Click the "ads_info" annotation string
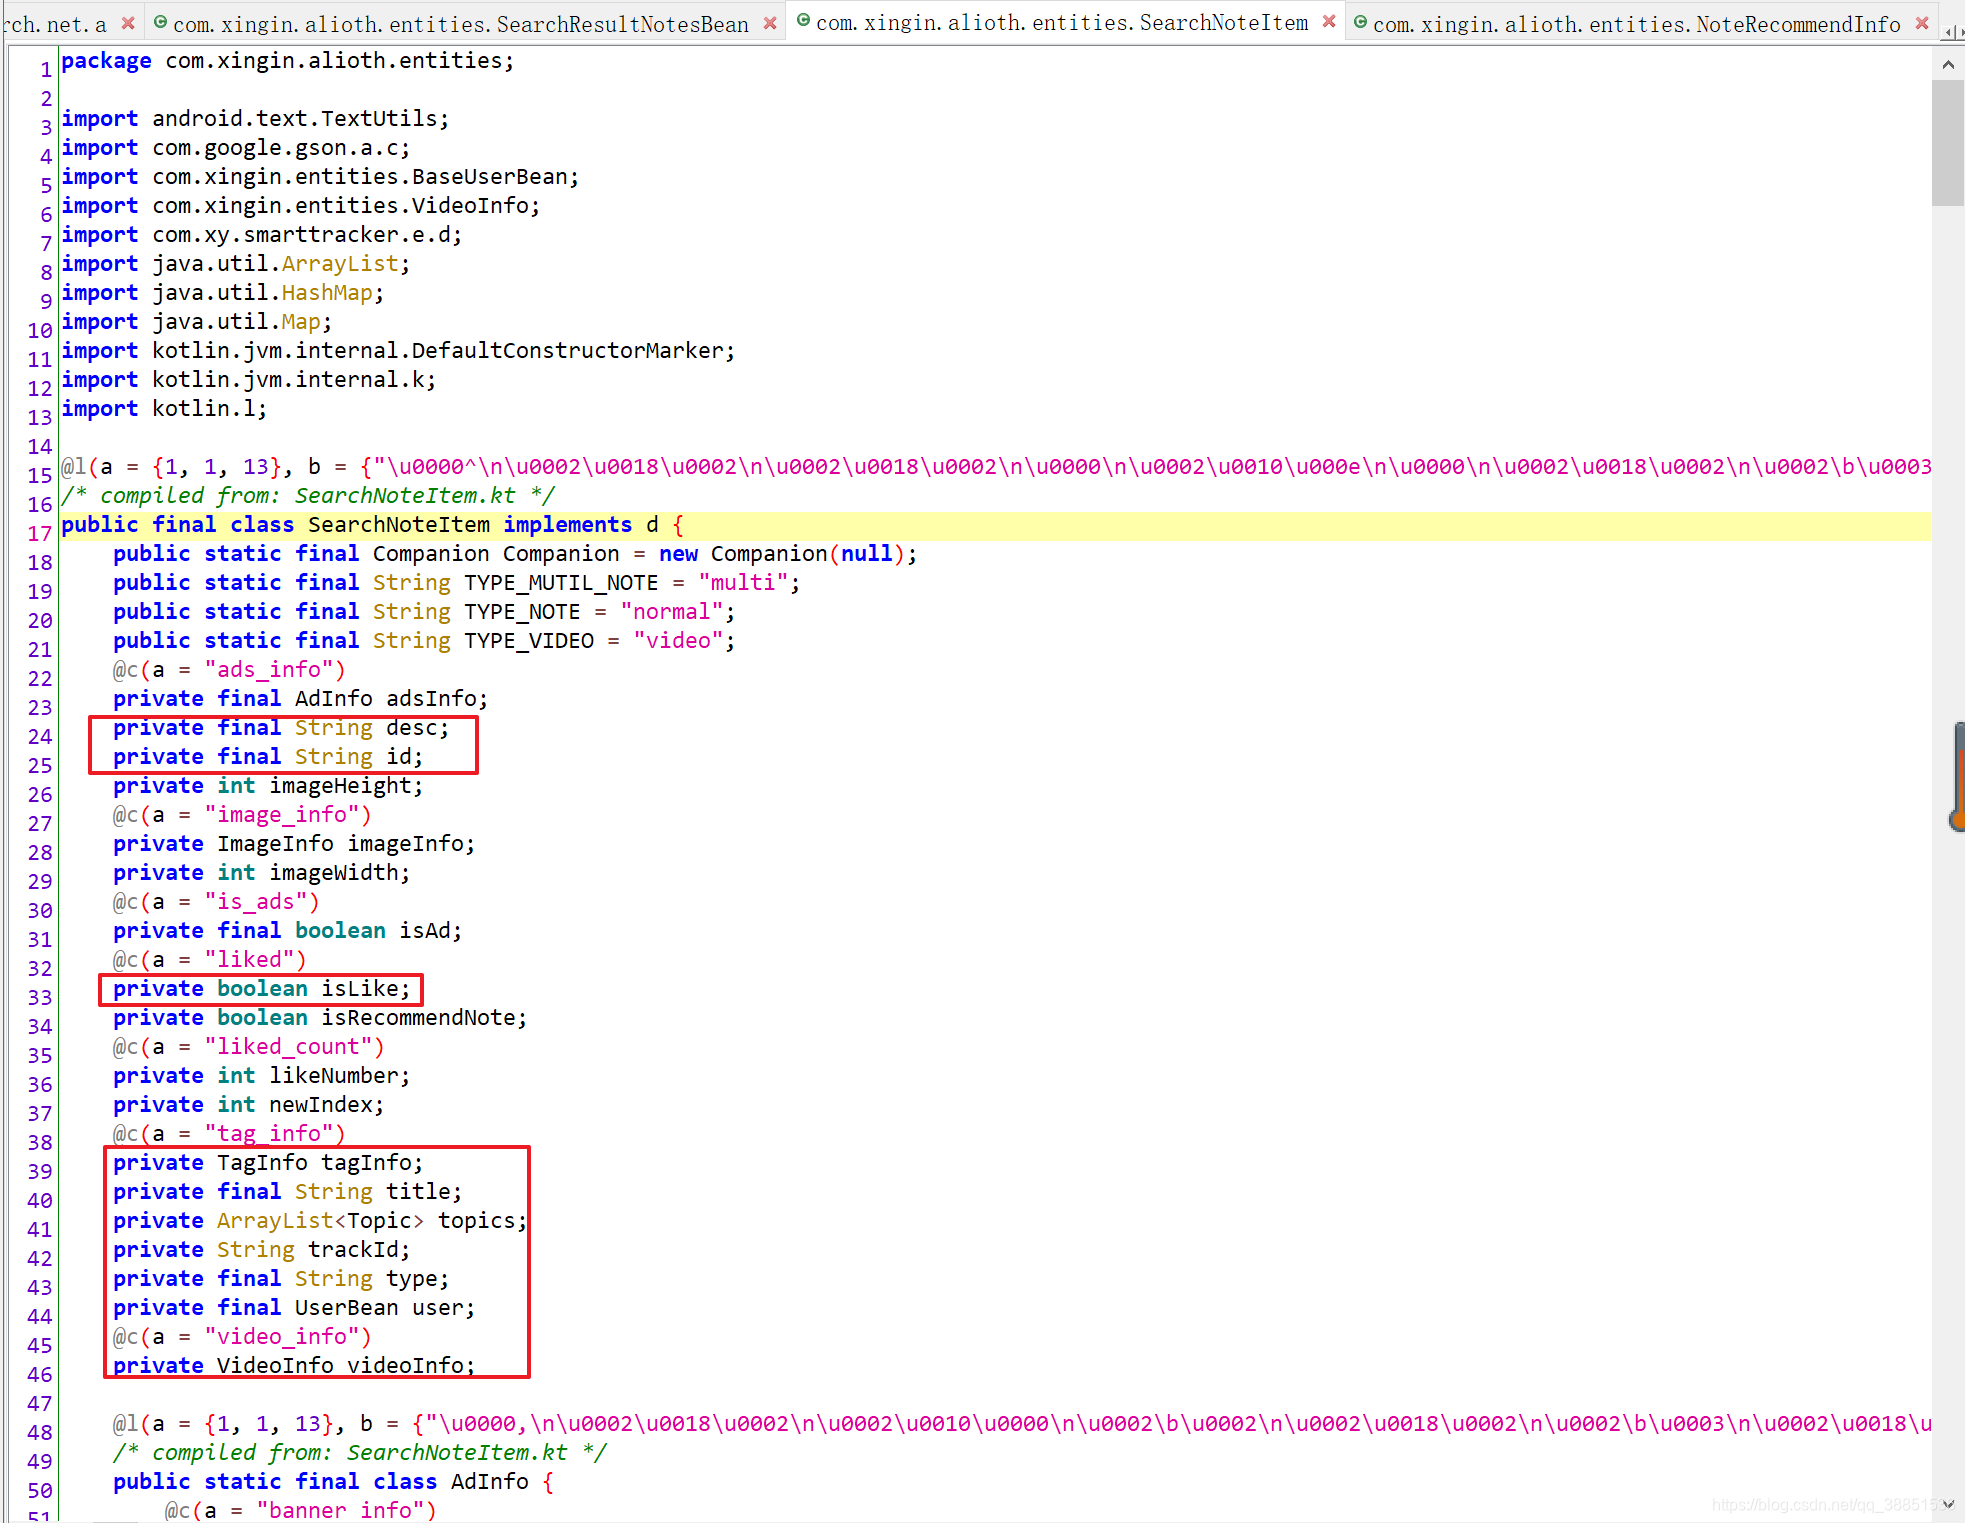 point(269,670)
